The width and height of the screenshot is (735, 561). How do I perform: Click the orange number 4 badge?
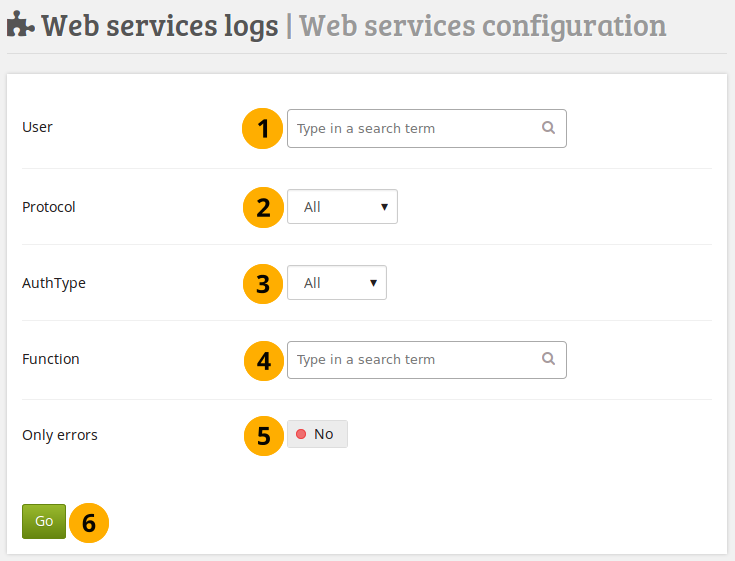pos(263,360)
